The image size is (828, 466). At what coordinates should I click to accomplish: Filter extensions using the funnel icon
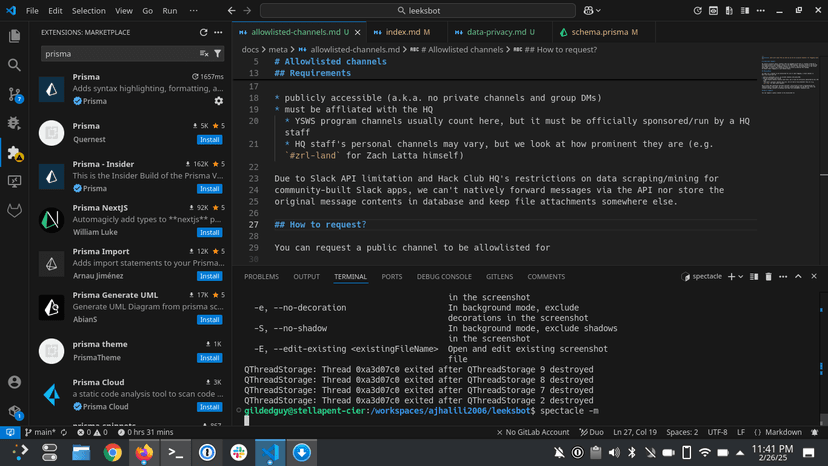(218, 54)
